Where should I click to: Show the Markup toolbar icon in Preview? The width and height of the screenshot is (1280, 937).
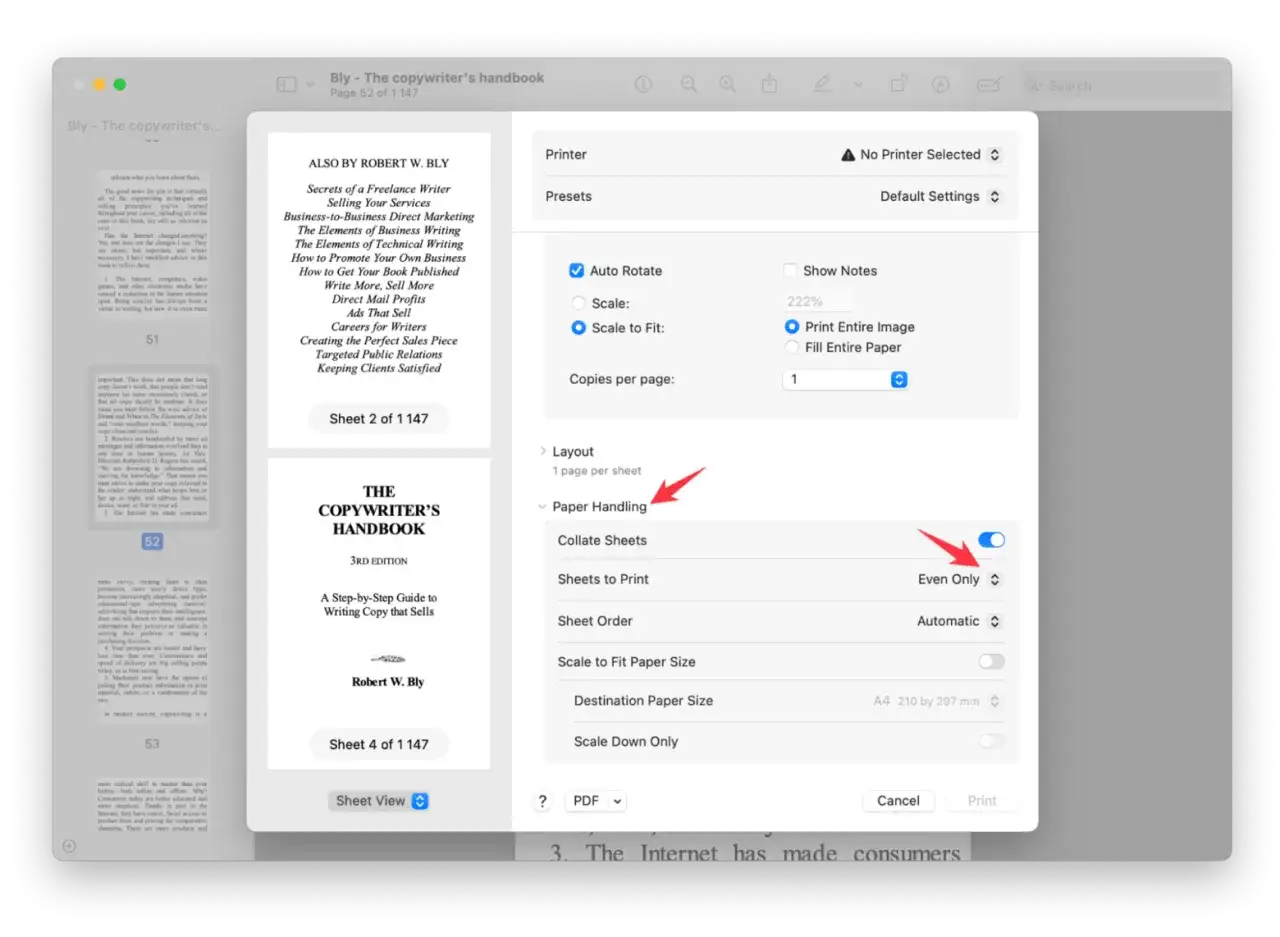940,85
